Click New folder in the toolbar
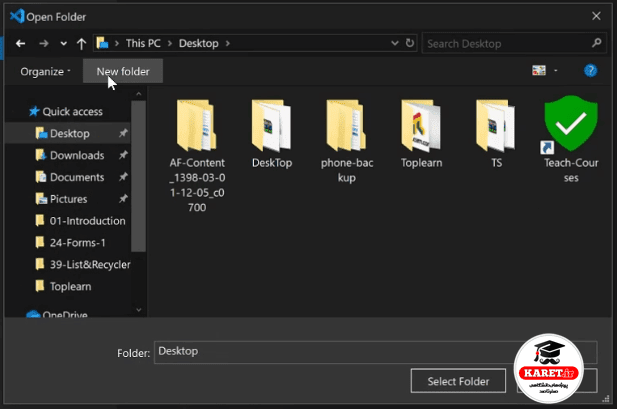 123,71
